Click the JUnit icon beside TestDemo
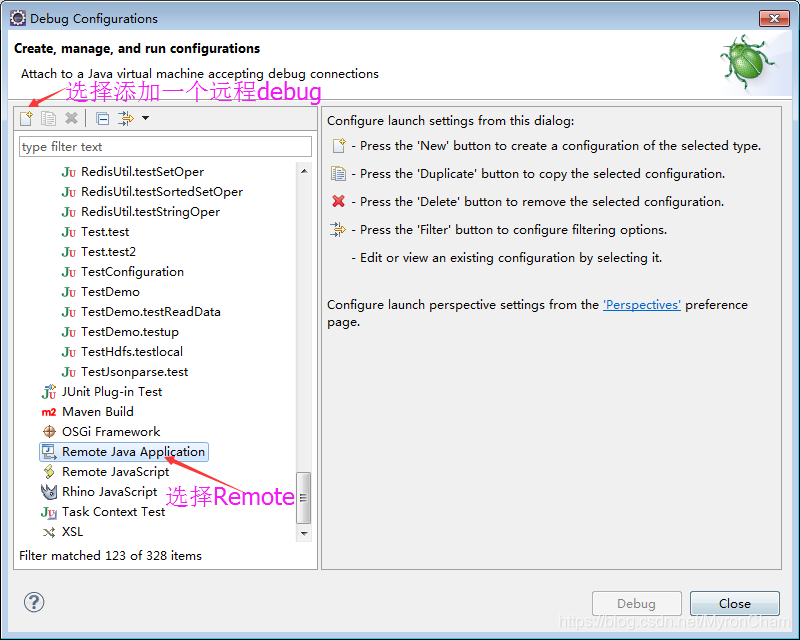 pyautogui.click(x=69, y=292)
